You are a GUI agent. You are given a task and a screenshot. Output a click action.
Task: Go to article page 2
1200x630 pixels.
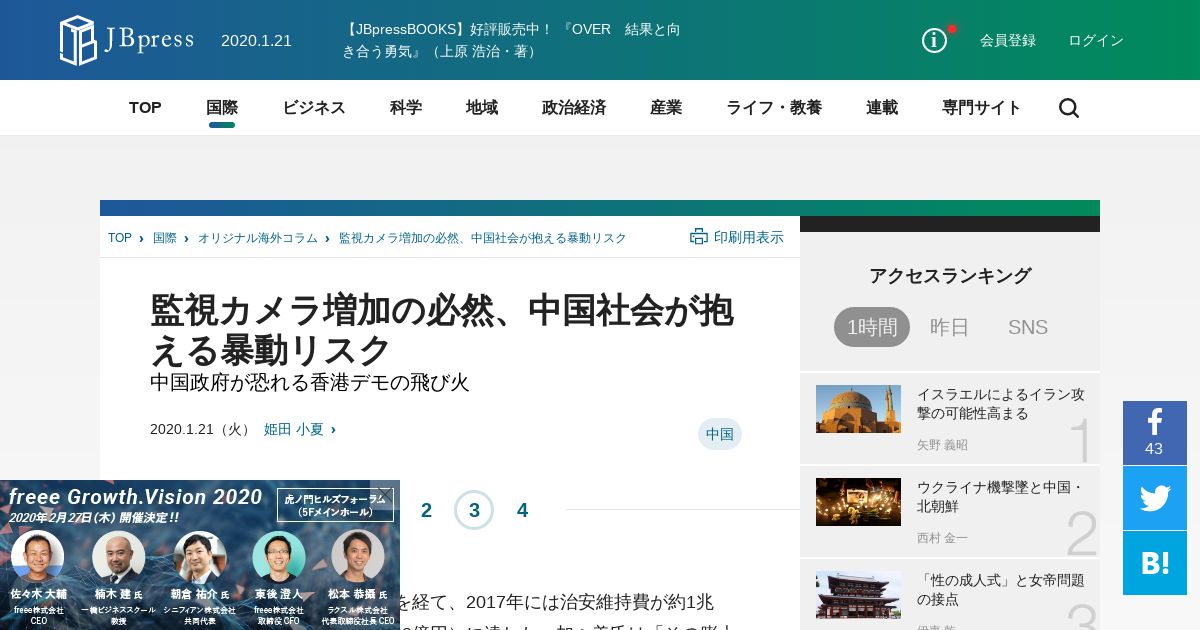pos(426,510)
